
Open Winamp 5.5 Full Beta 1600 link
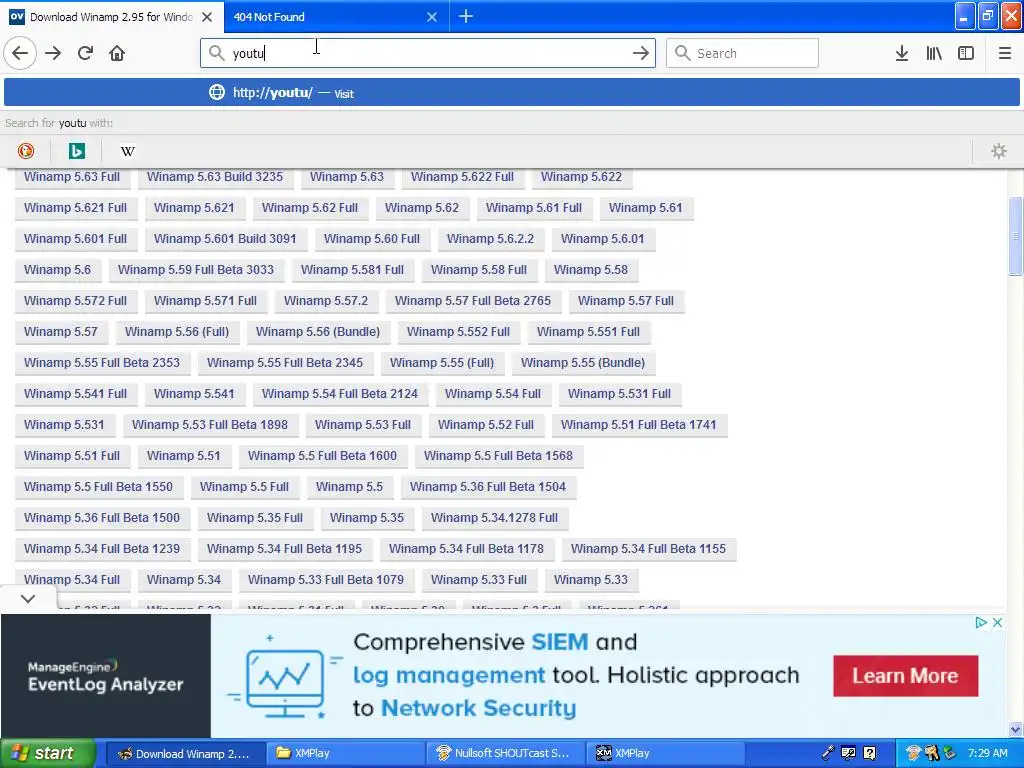322,456
